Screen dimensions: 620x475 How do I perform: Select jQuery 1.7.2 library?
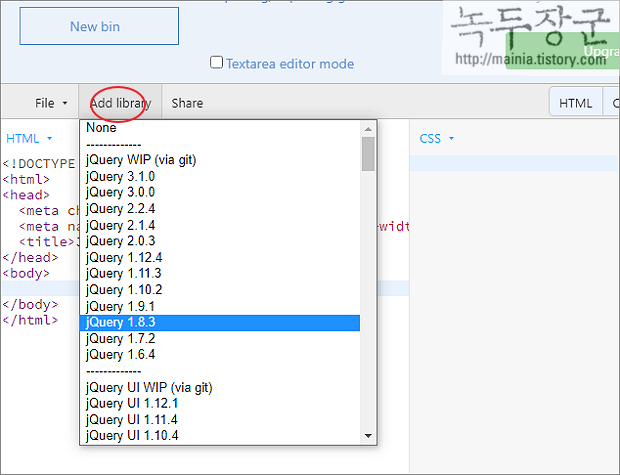(220, 339)
